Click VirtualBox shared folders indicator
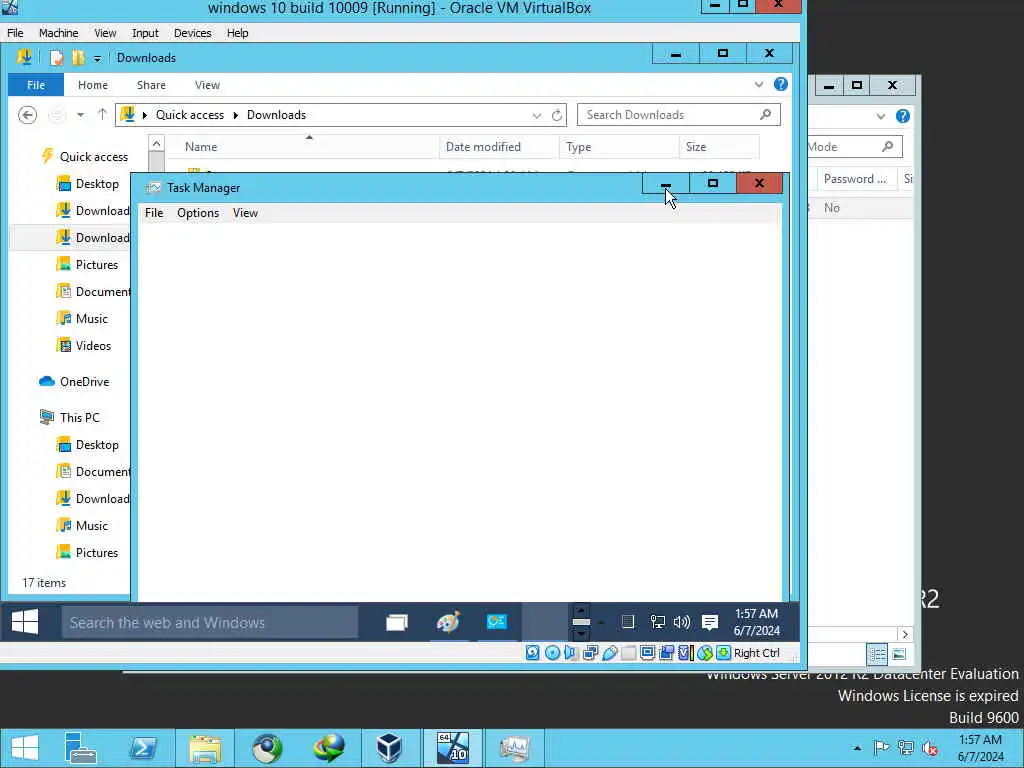The width and height of the screenshot is (1024, 768). (628, 652)
